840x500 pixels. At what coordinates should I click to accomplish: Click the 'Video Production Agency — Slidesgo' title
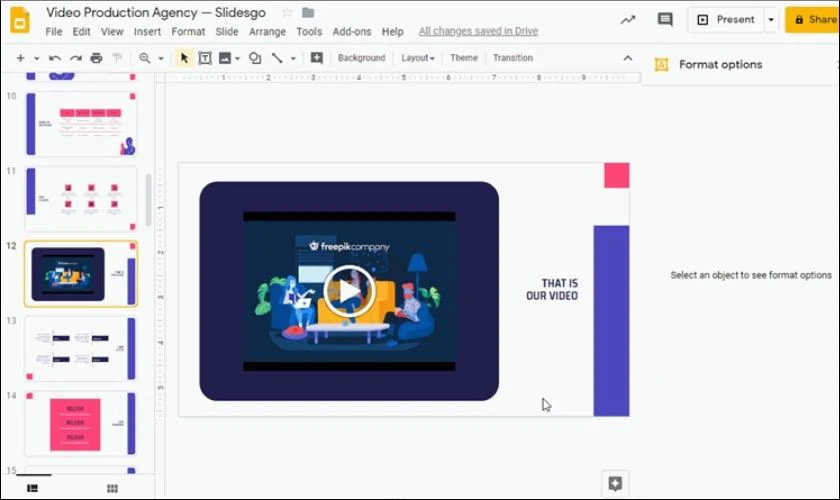click(x=156, y=12)
